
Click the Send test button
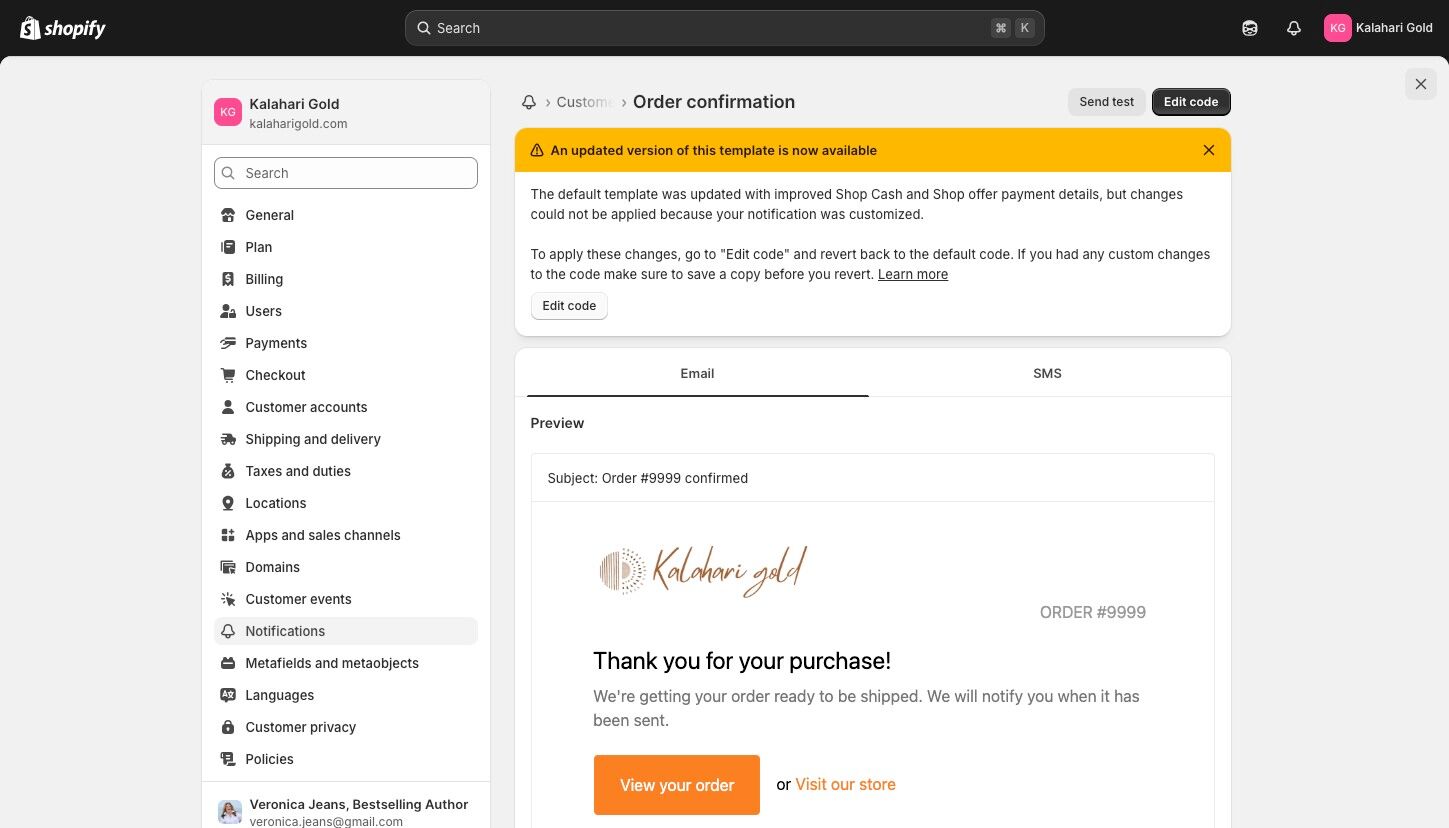click(1106, 102)
